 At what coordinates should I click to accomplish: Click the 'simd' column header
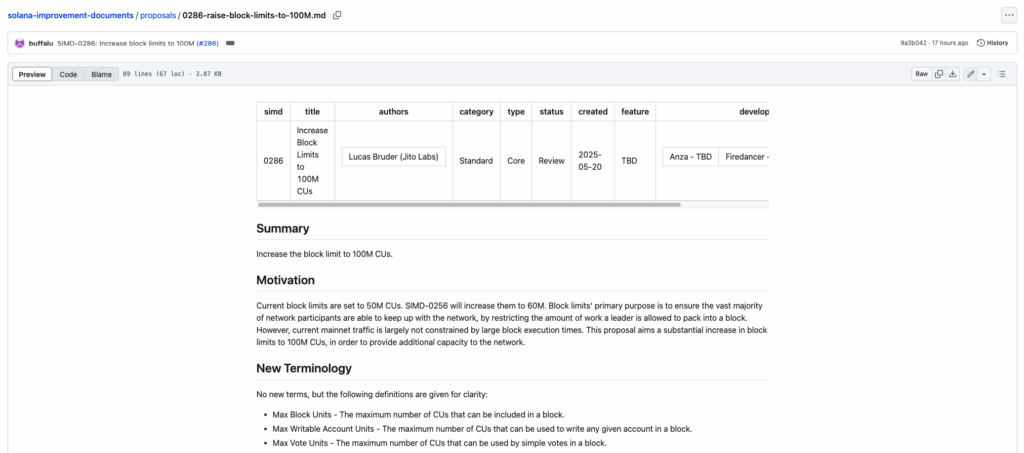click(274, 112)
